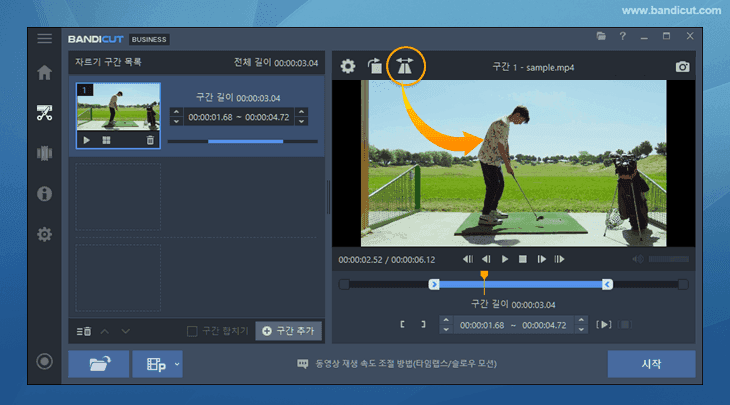Screen dimensions: 730x405
Task: Decrease segment list end time stepper
Action: tap(302, 122)
